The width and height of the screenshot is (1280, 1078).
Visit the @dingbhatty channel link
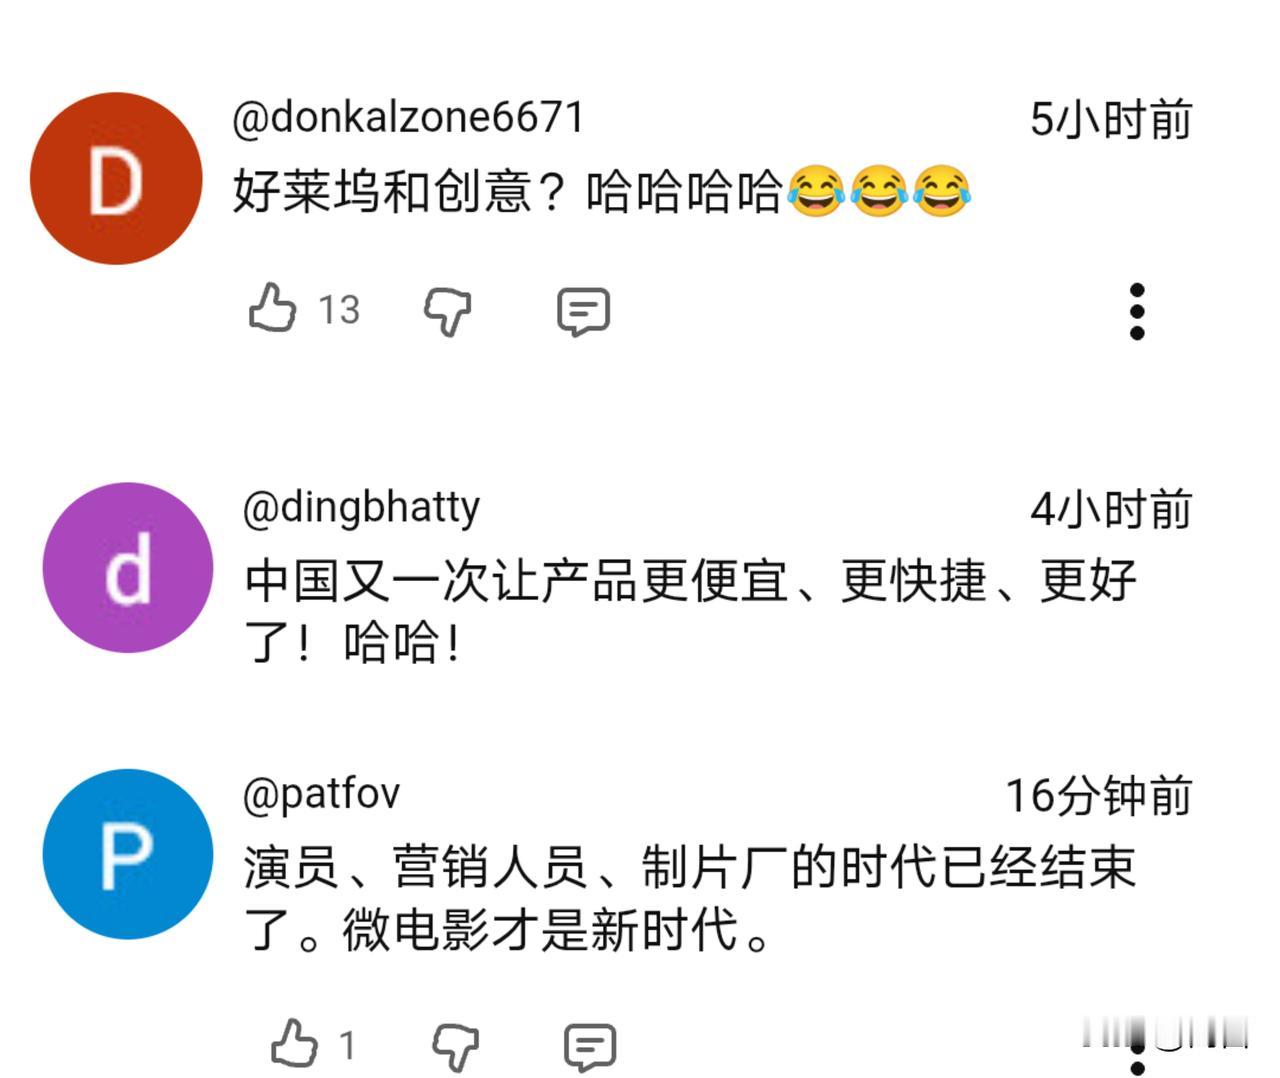click(361, 508)
